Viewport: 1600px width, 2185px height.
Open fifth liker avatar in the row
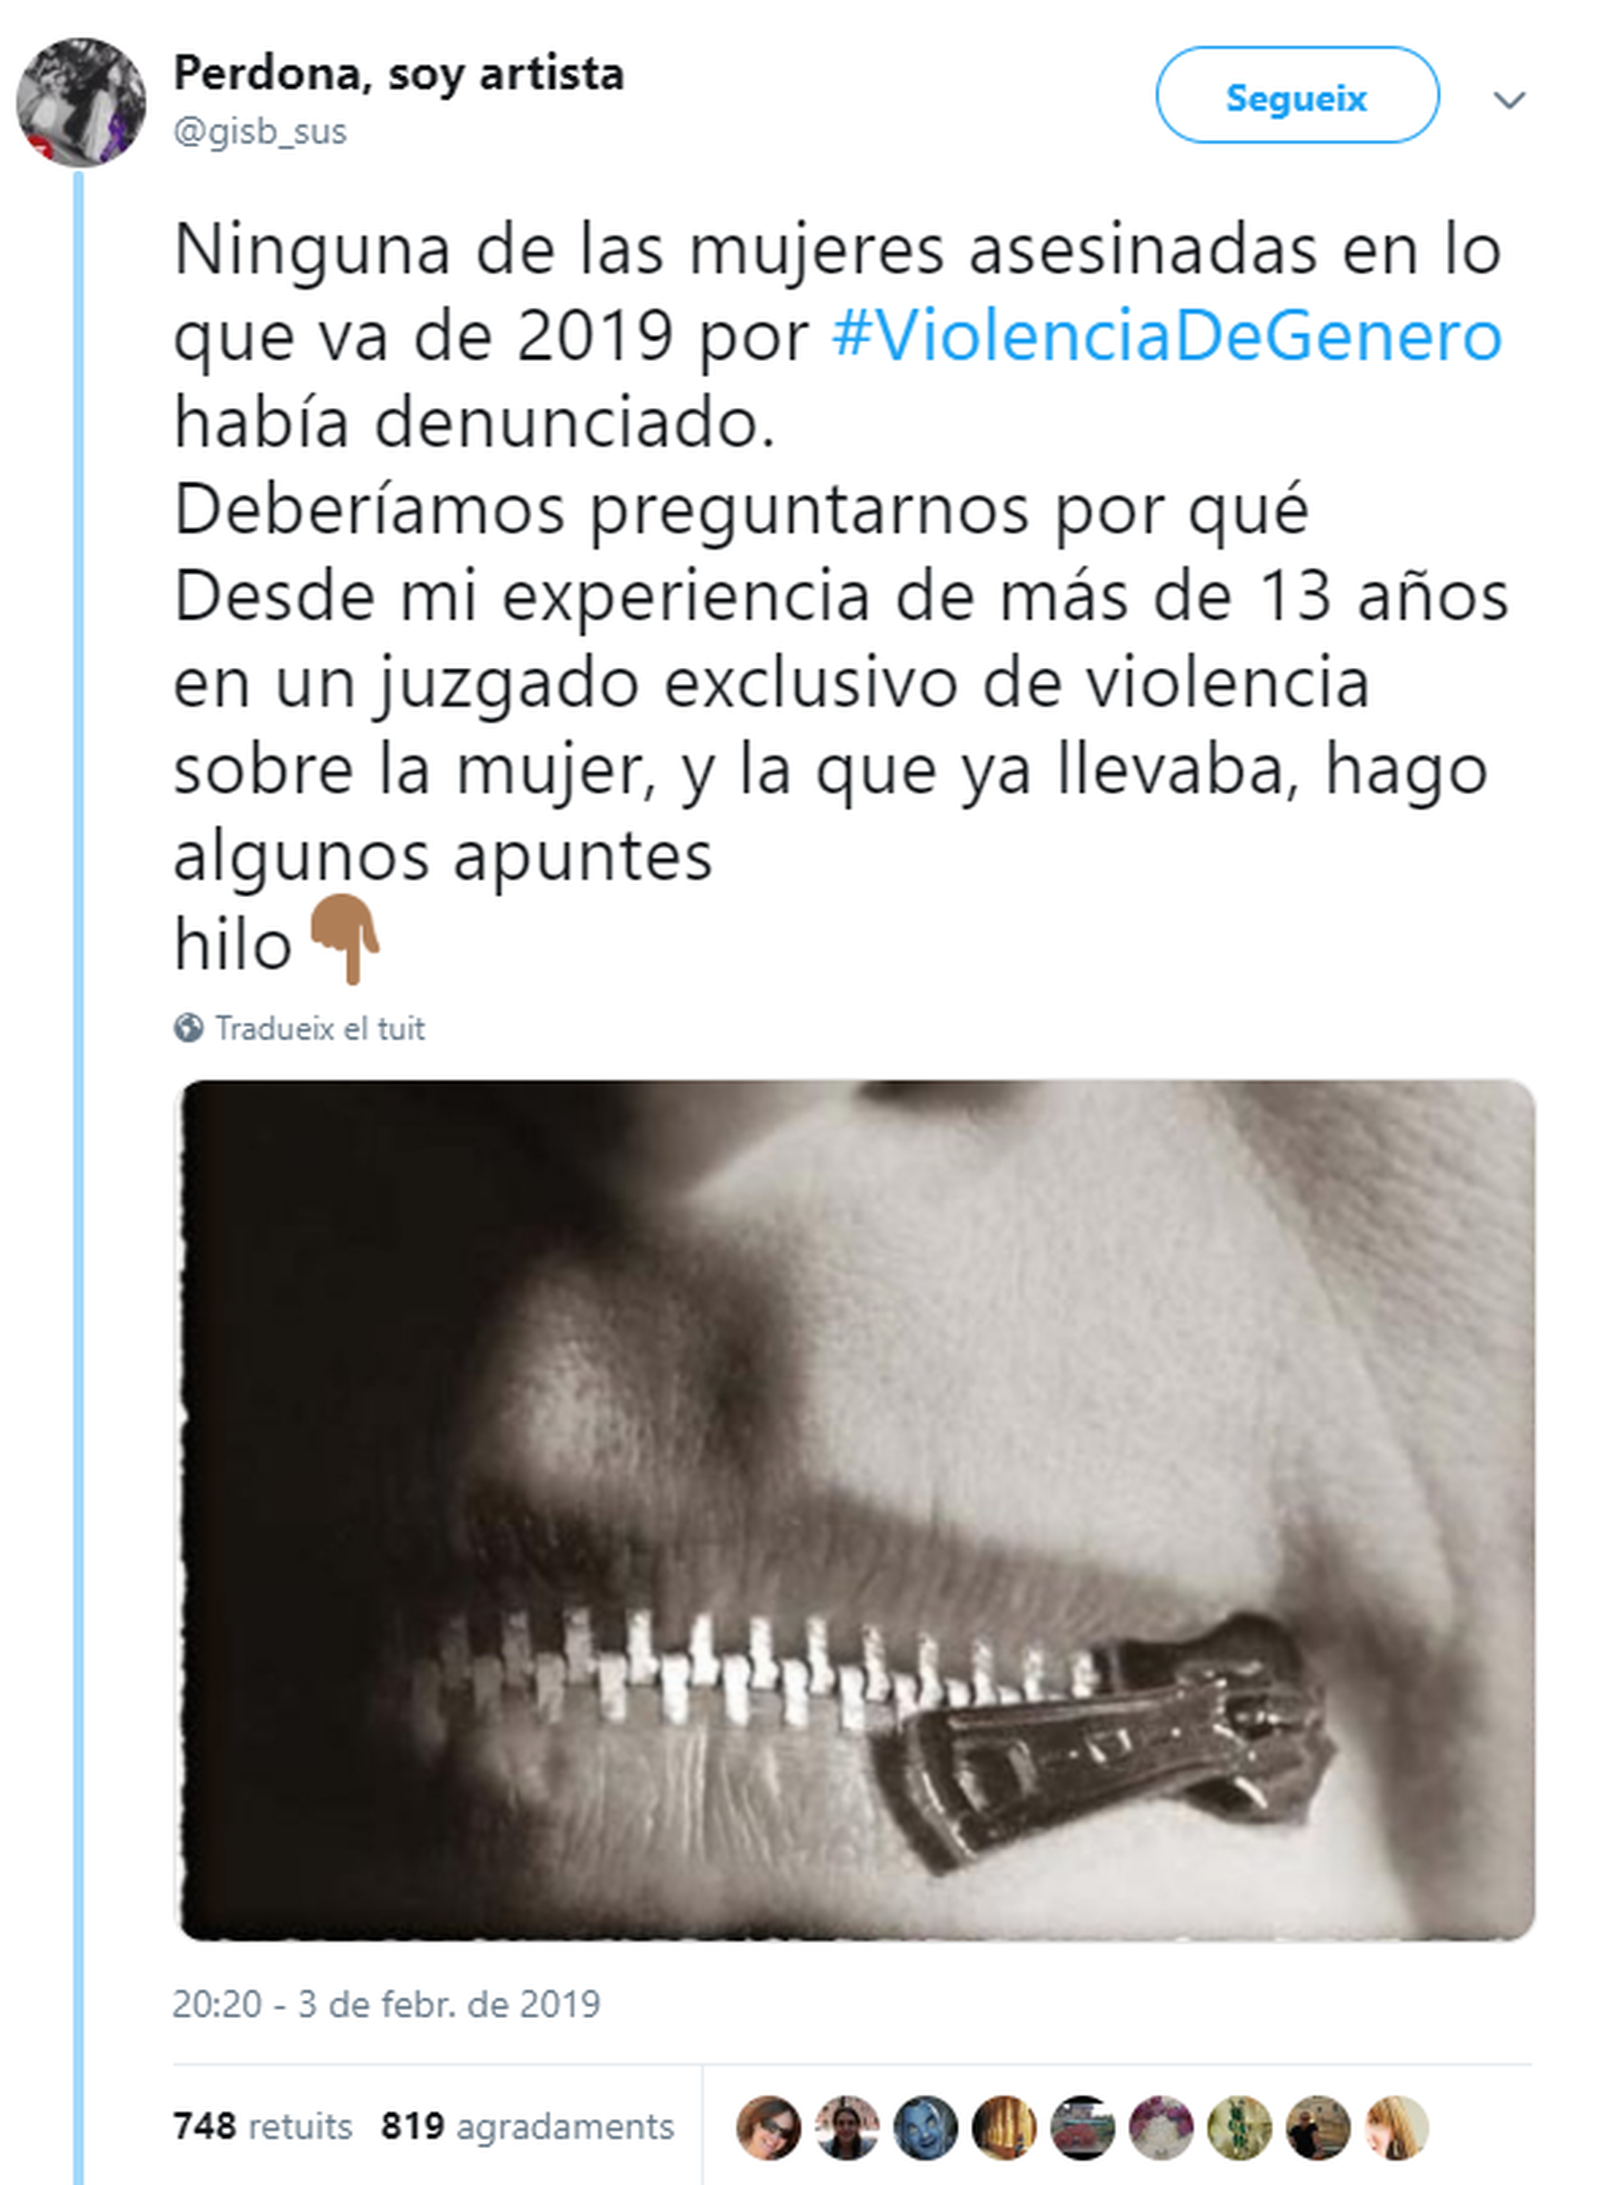pos(1083,2127)
